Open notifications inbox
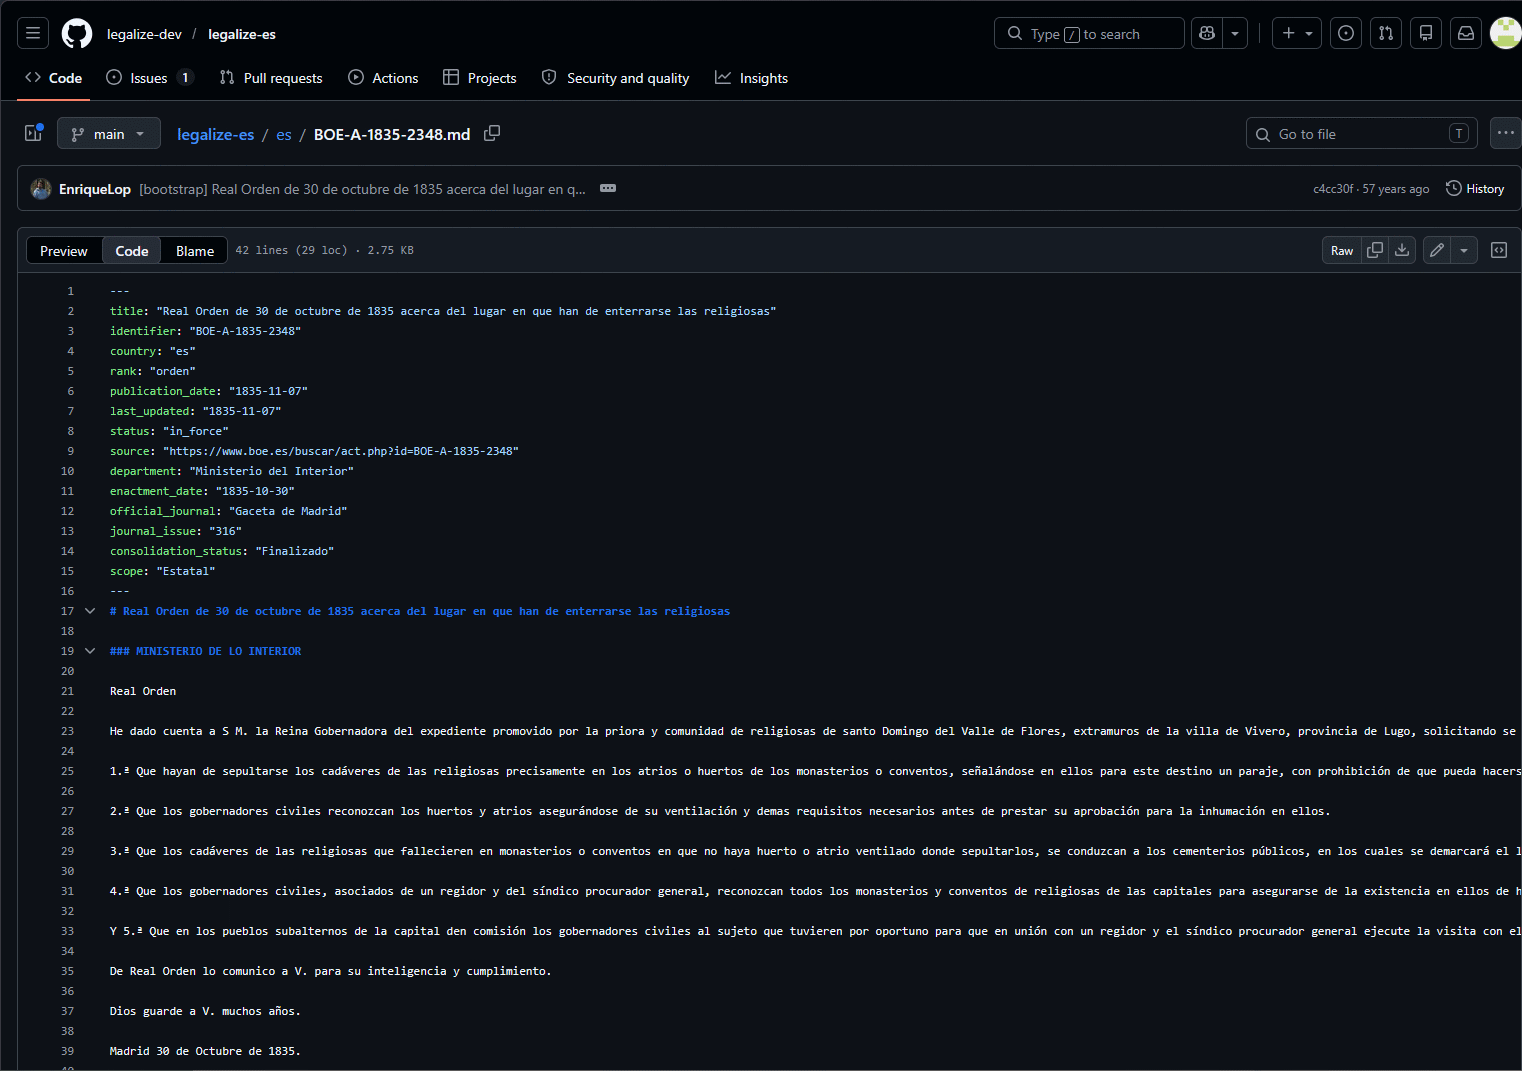Image resolution: width=1522 pixels, height=1071 pixels. point(1466,34)
